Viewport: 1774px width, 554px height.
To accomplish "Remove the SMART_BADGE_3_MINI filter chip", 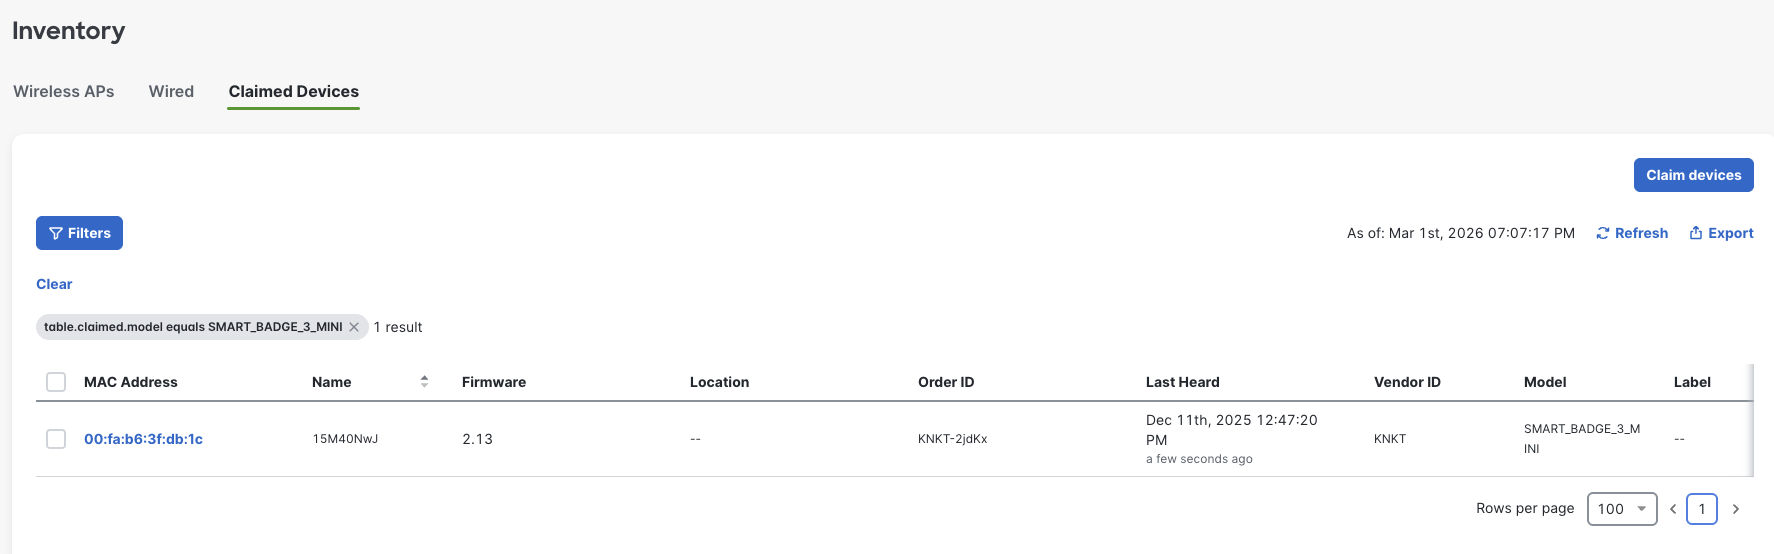I will pos(354,327).
